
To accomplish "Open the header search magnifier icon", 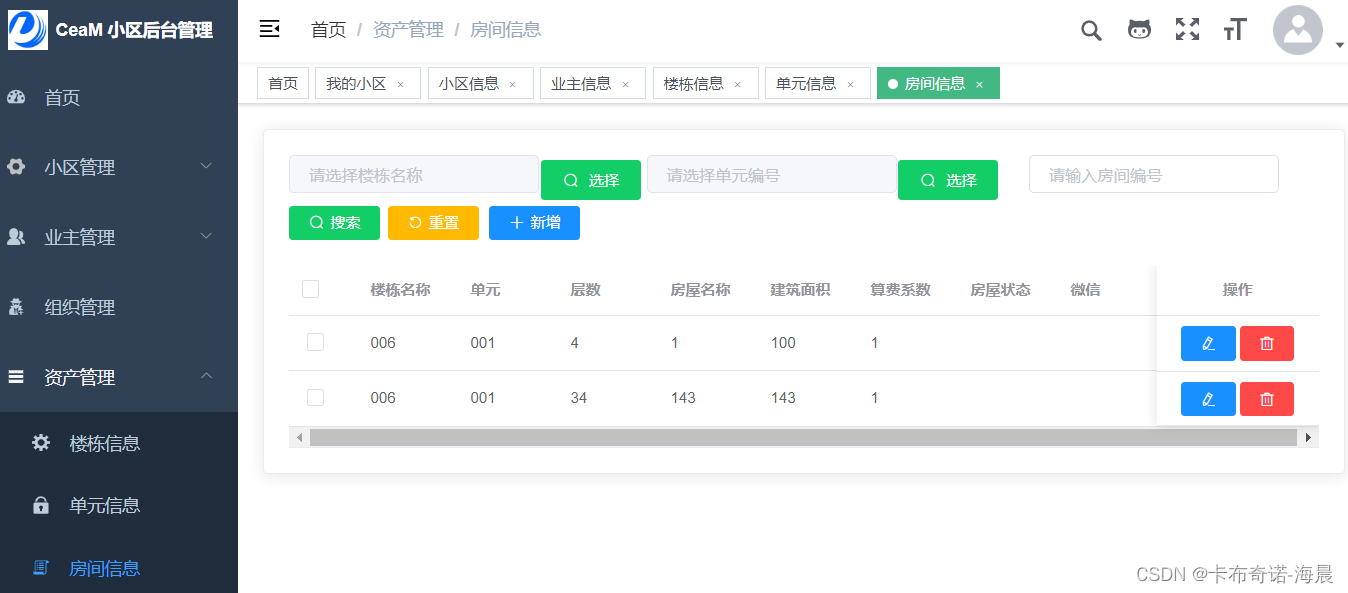I will (1091, 30).
